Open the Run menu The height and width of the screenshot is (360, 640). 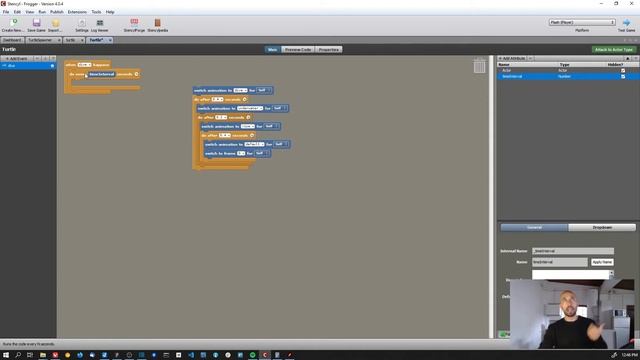[x=42, y=12]
